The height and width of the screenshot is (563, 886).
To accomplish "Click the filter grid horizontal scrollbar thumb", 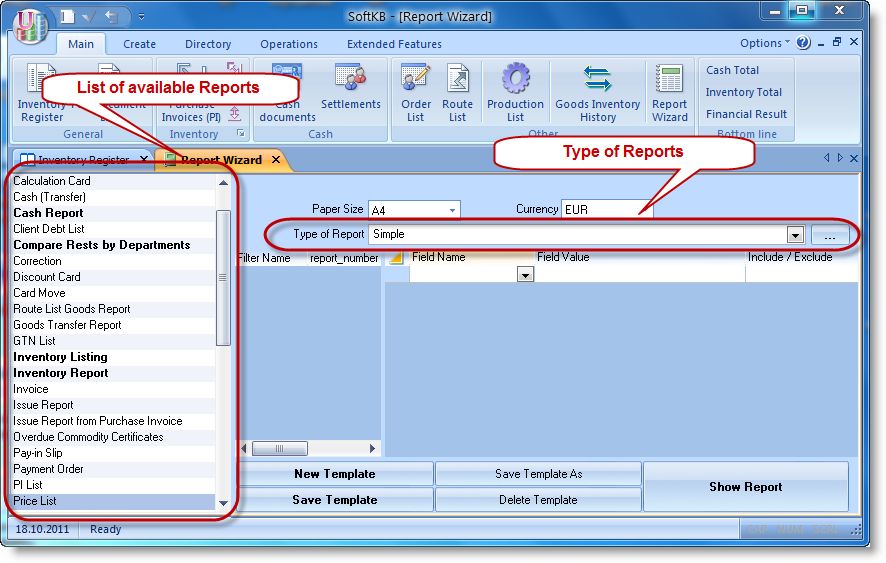I will tap(280, 448).
